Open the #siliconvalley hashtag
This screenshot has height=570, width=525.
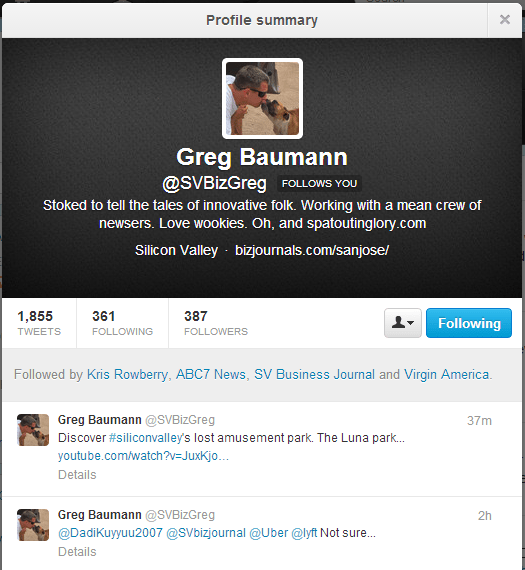coord(145,438)
